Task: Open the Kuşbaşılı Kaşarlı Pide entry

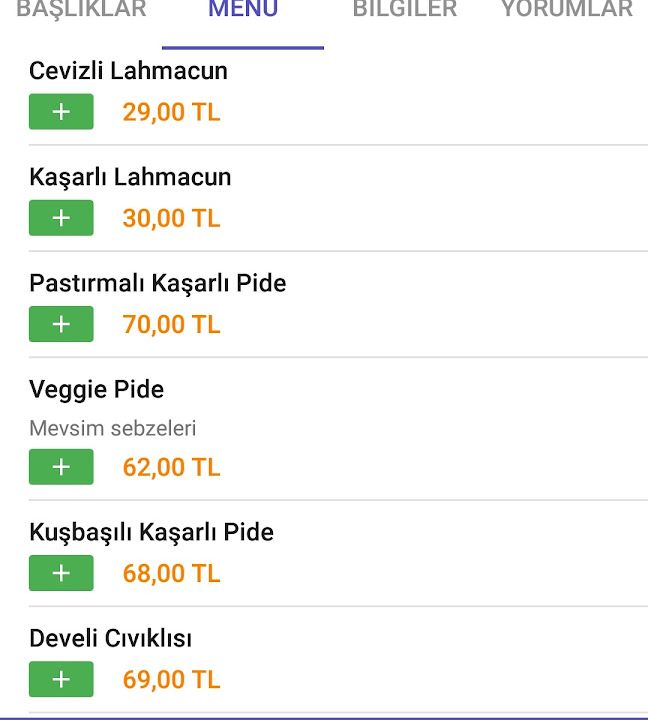Action: 152,533
